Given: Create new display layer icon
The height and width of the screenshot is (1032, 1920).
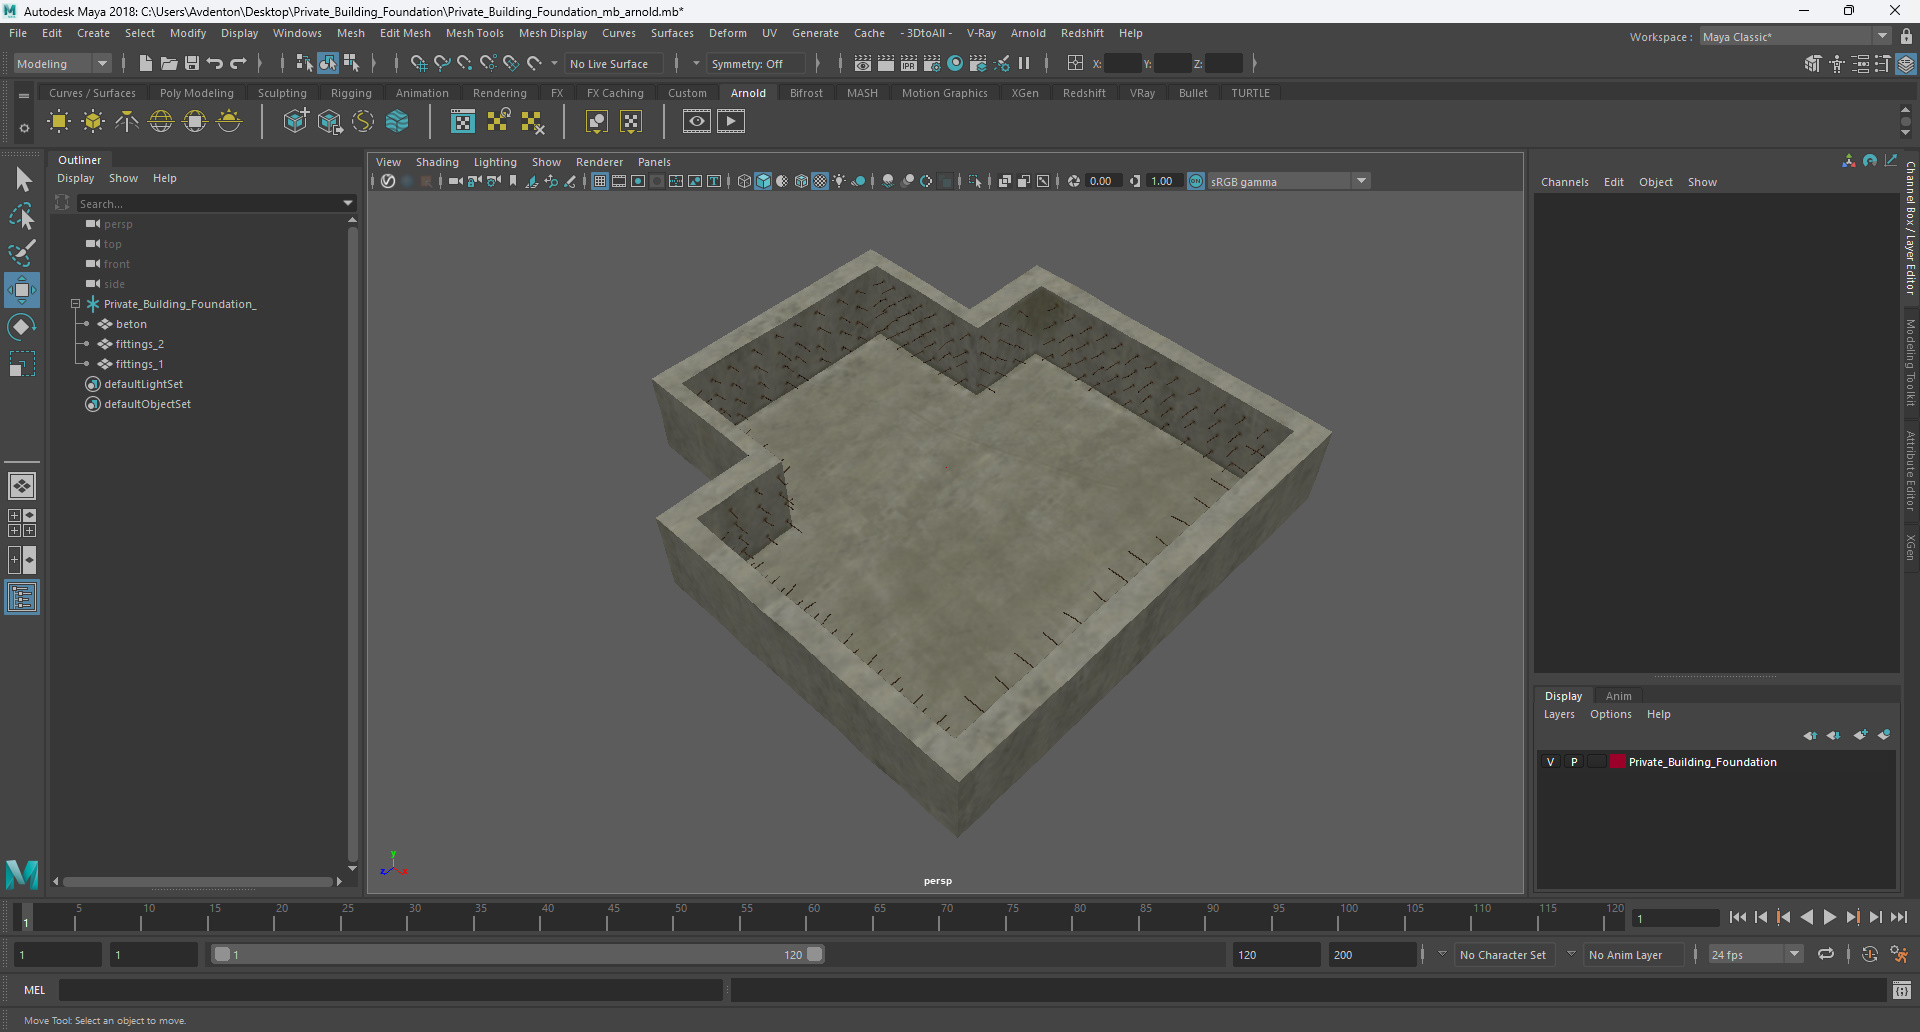Looking at the screenshot, I should (1860, 735).
